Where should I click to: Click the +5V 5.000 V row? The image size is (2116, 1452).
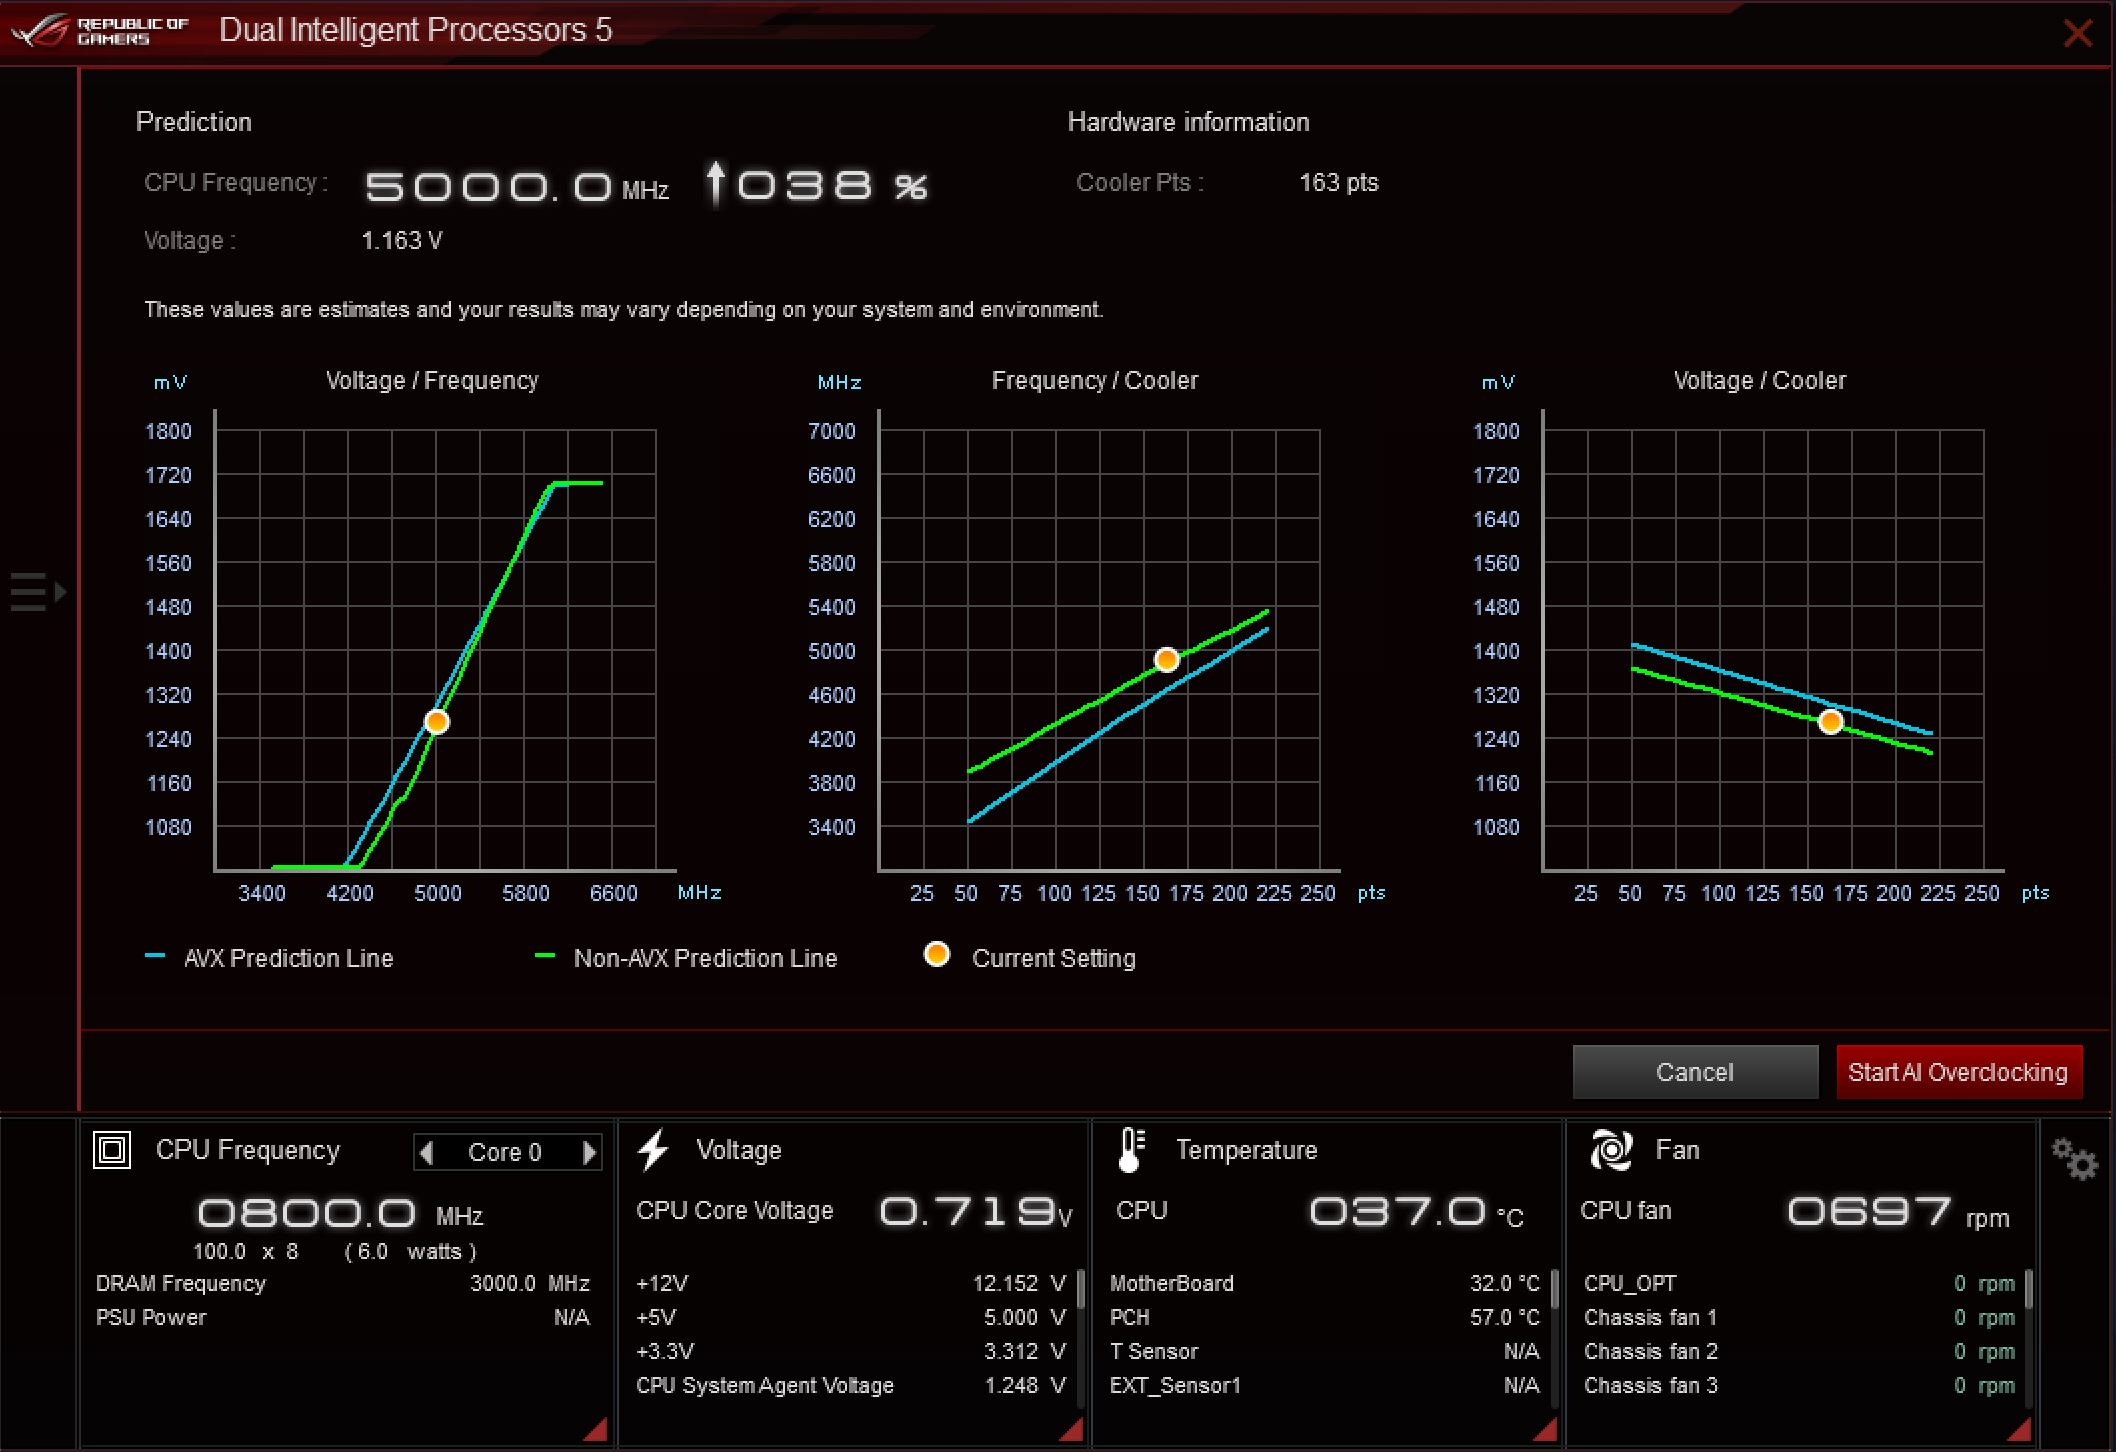852,1318
